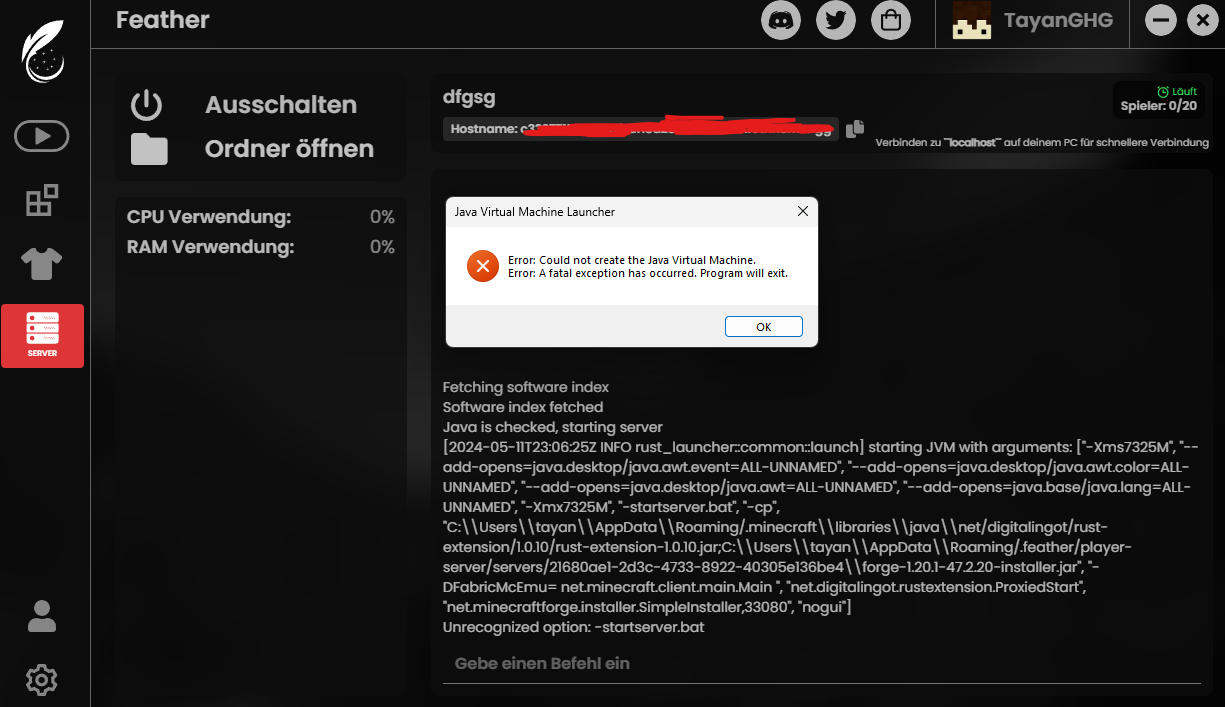Select the Server tab in sidebar
Screen dimensions: 1225x707
point(42,336)
